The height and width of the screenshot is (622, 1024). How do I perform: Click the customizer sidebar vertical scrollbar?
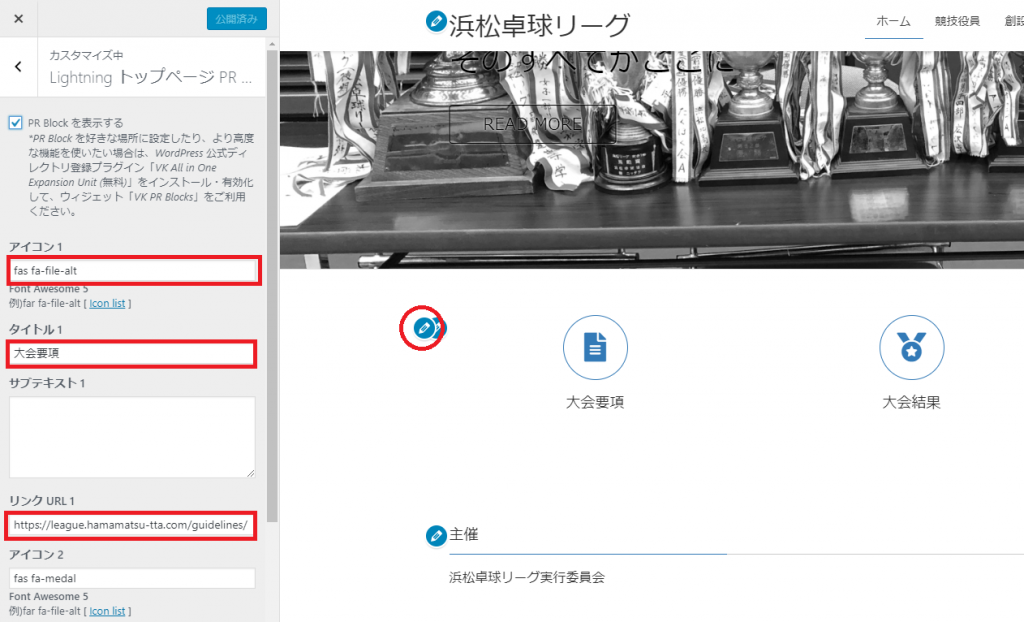[x=272, y=300]
